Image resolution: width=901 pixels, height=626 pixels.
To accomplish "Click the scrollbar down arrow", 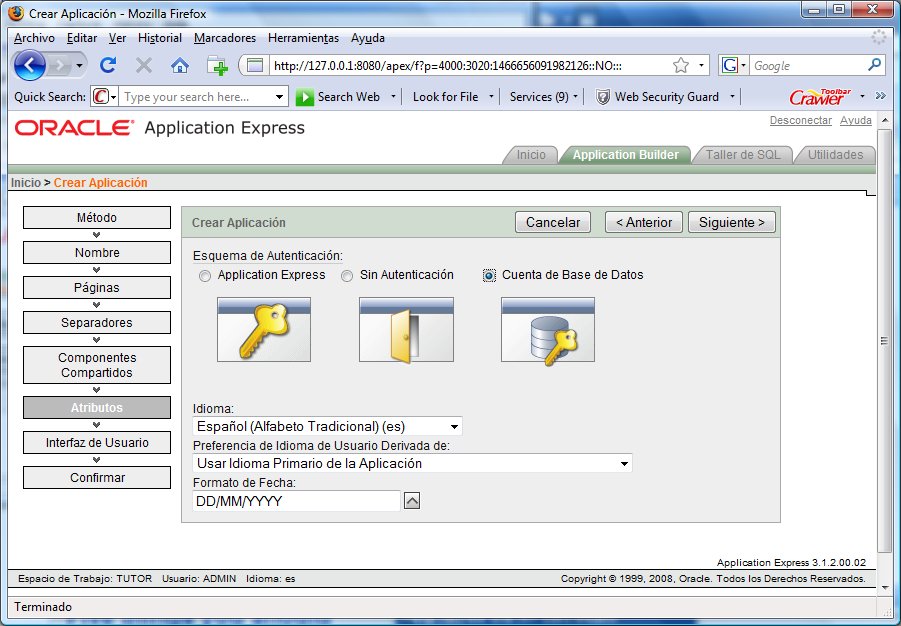I will coord(884,588).
